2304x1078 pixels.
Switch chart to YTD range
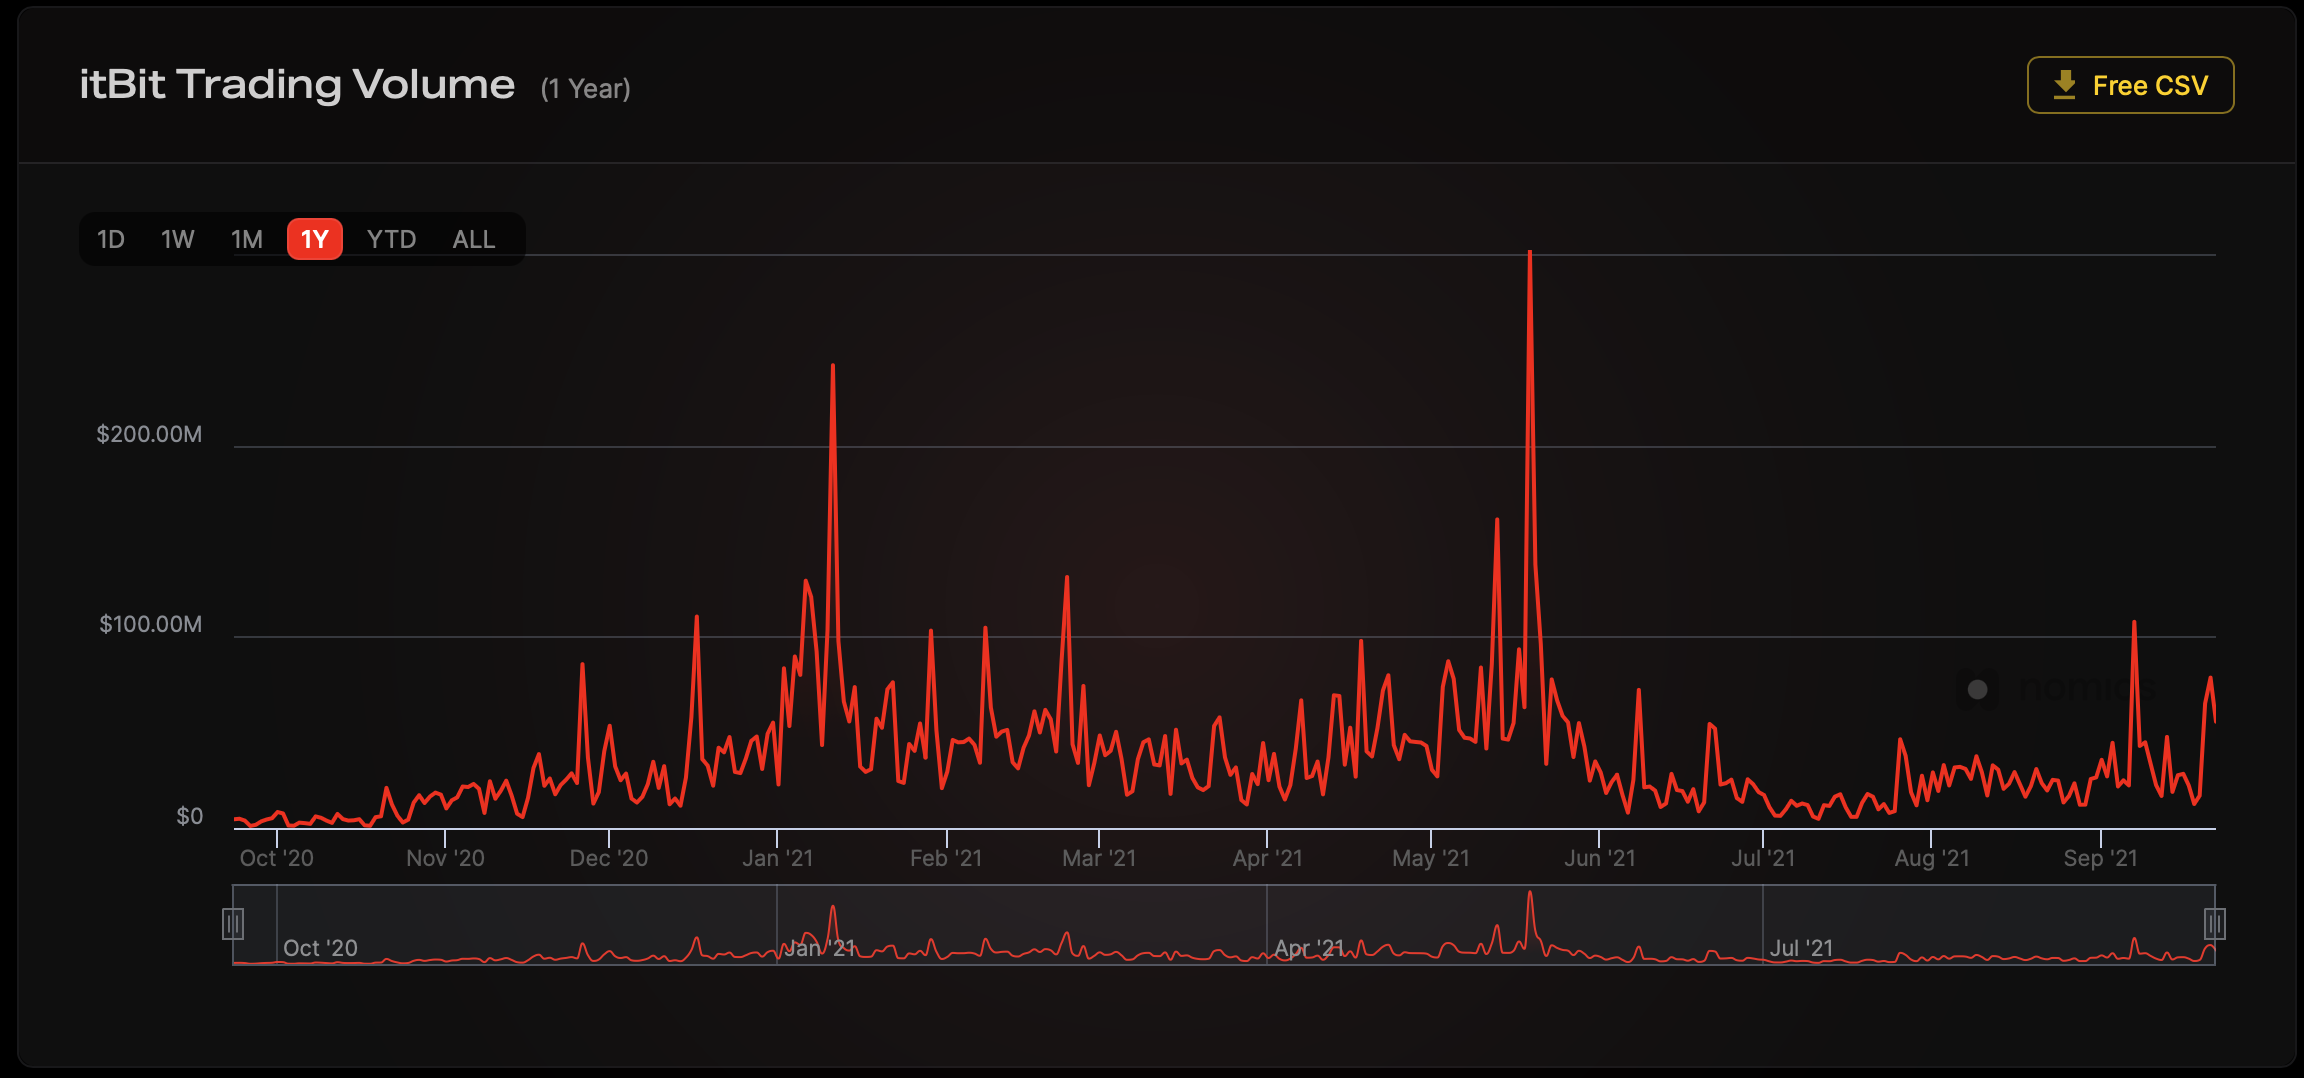tap(391, 239)
